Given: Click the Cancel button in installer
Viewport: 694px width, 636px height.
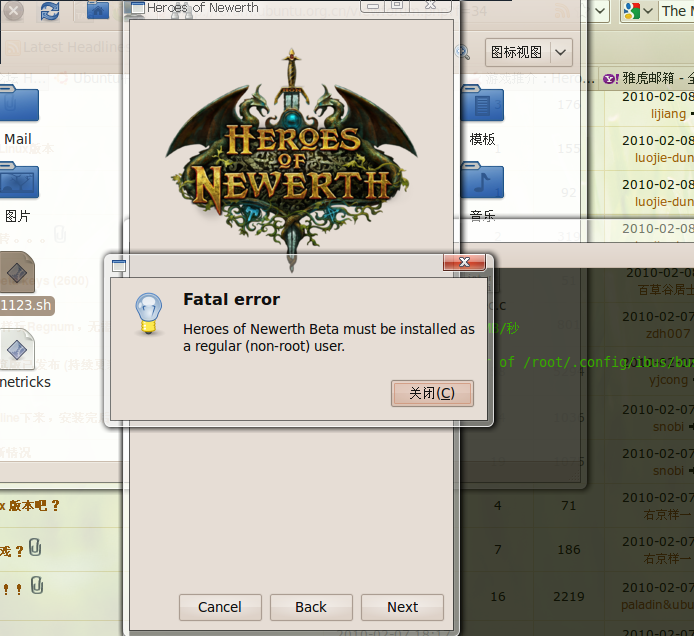Looking at the screenshot, I should [x=220, y=607].
